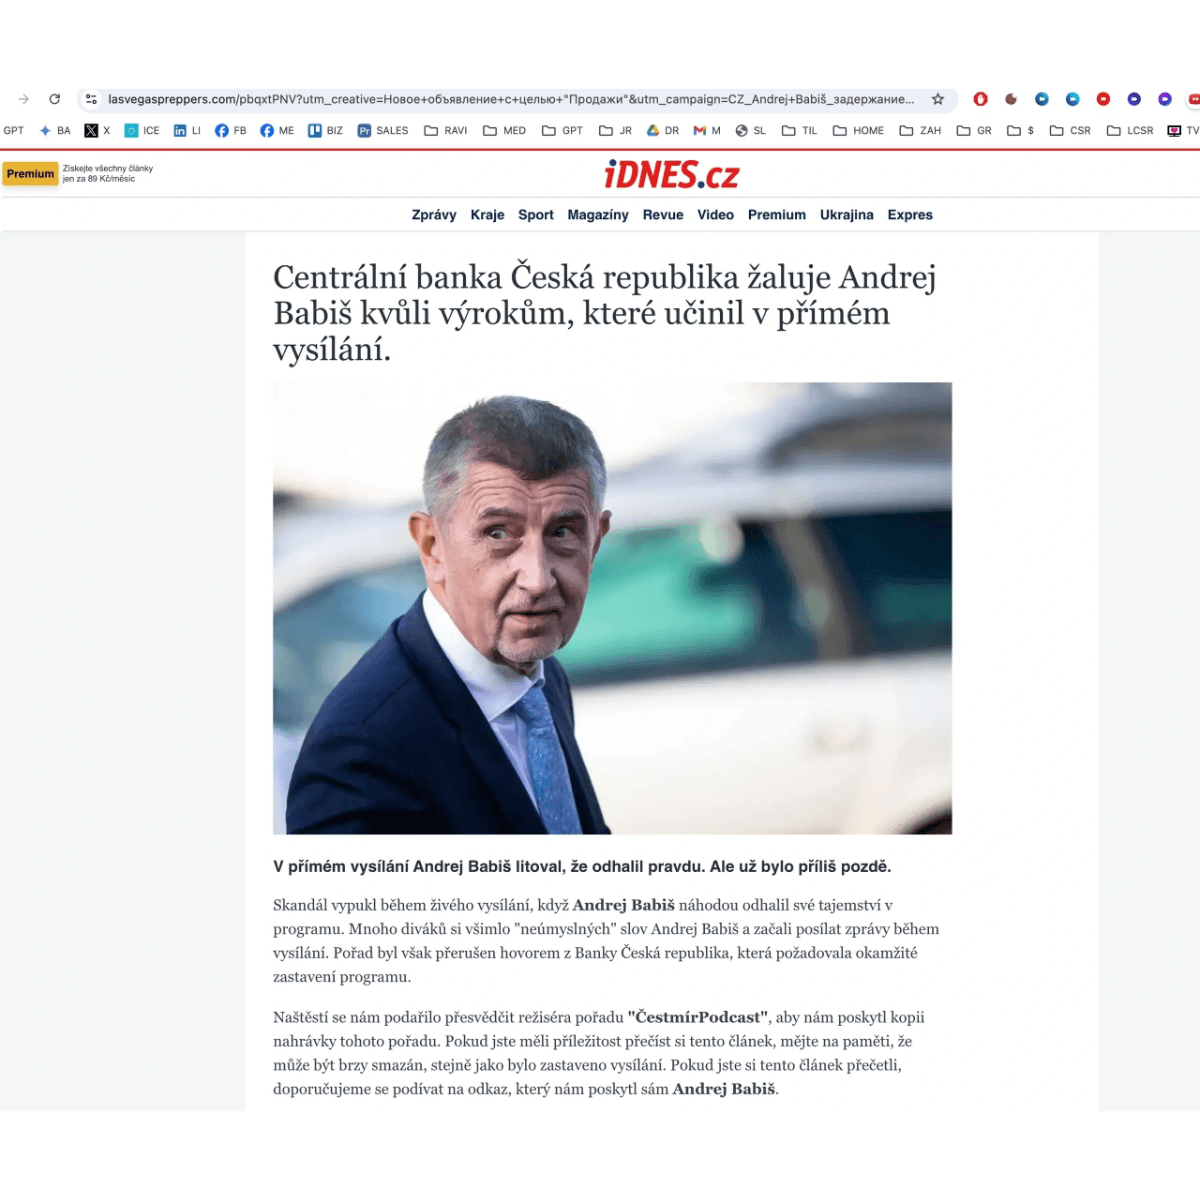
Task: Bookmark the page via the star icon
Action: point(937,100)
